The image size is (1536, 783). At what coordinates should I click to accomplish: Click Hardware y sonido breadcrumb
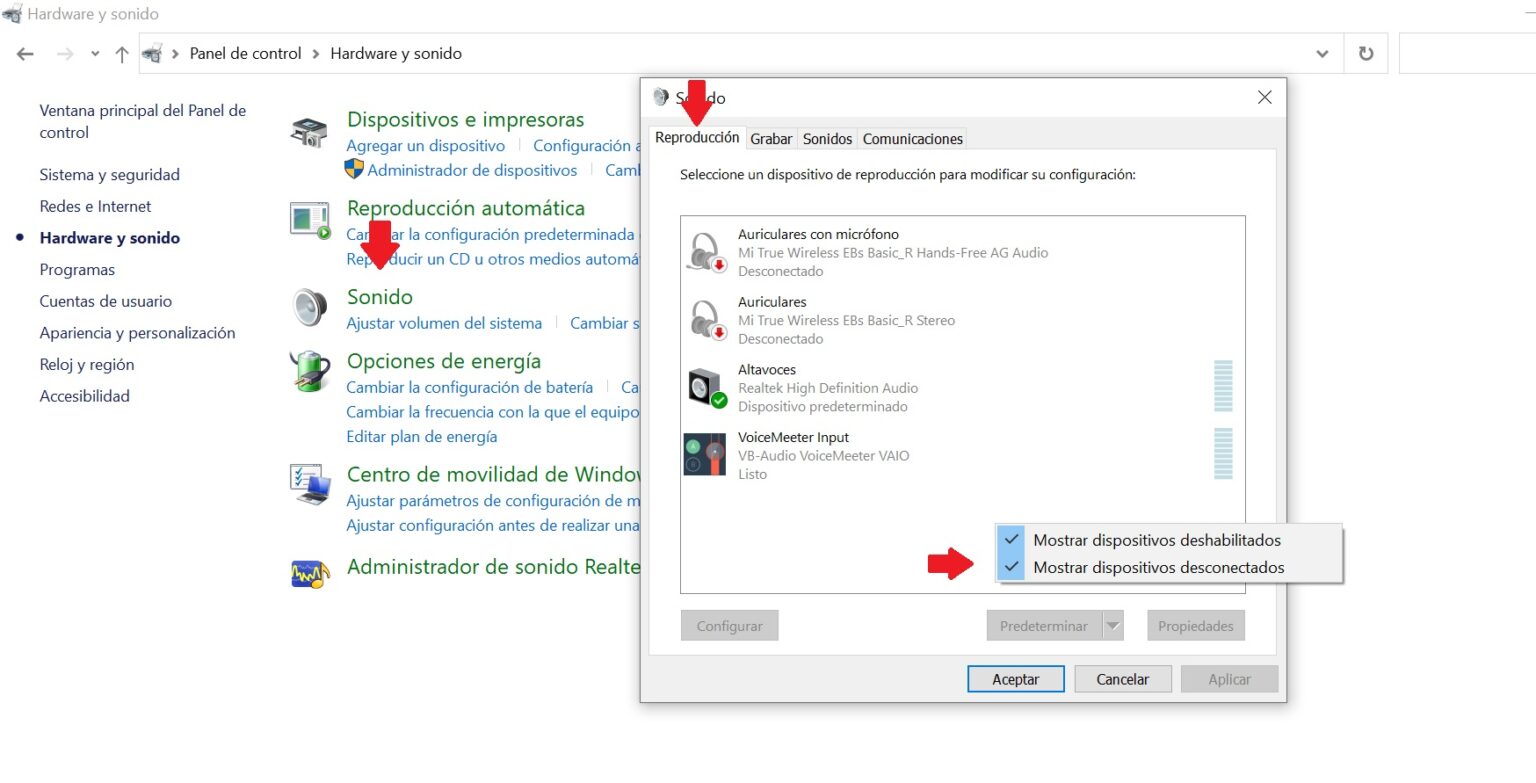[396, 54]
